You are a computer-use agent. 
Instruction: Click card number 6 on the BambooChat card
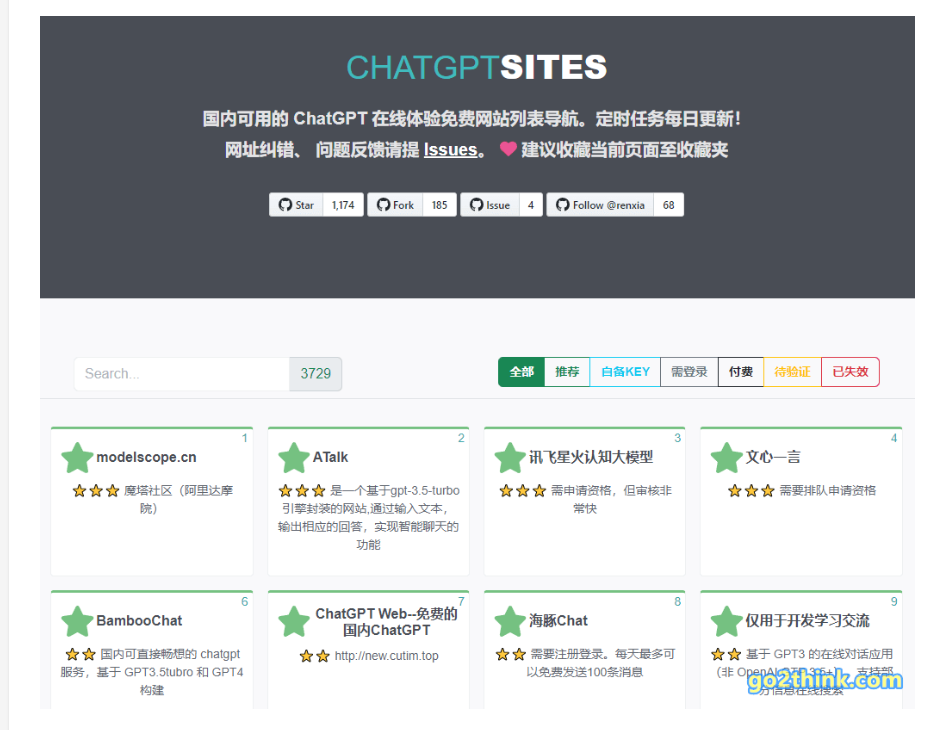pos(244,602)
